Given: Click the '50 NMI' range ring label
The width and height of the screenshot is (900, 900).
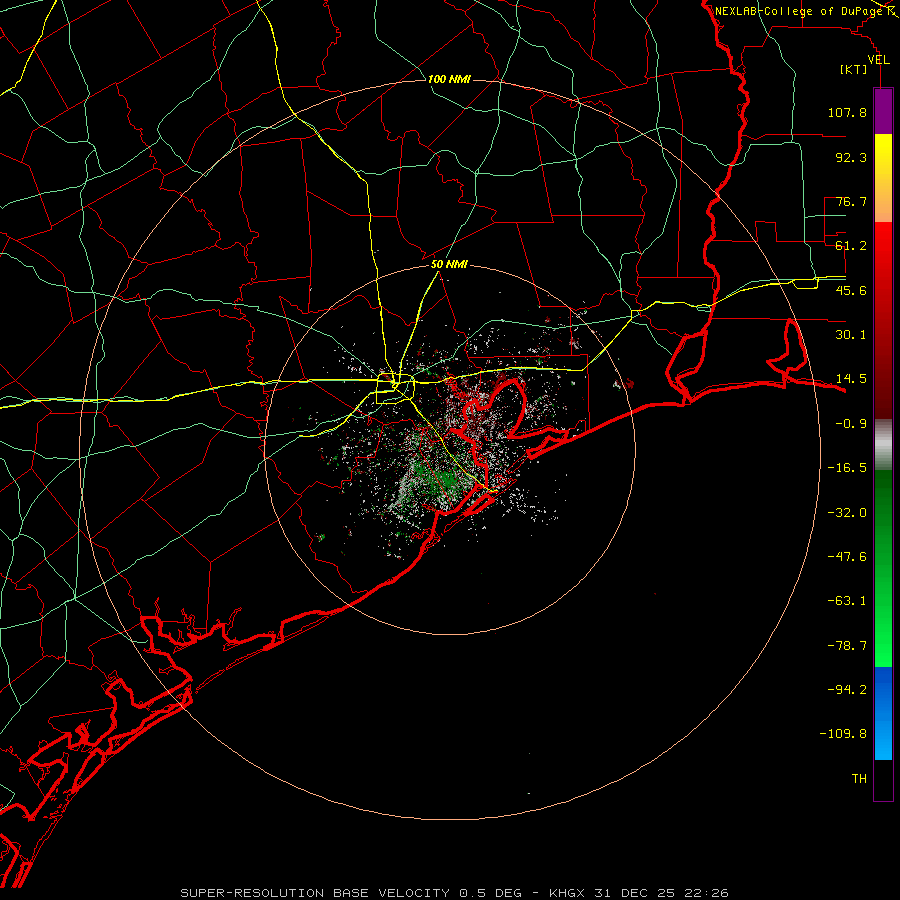Looking at the screenshot, I should 449,265.
